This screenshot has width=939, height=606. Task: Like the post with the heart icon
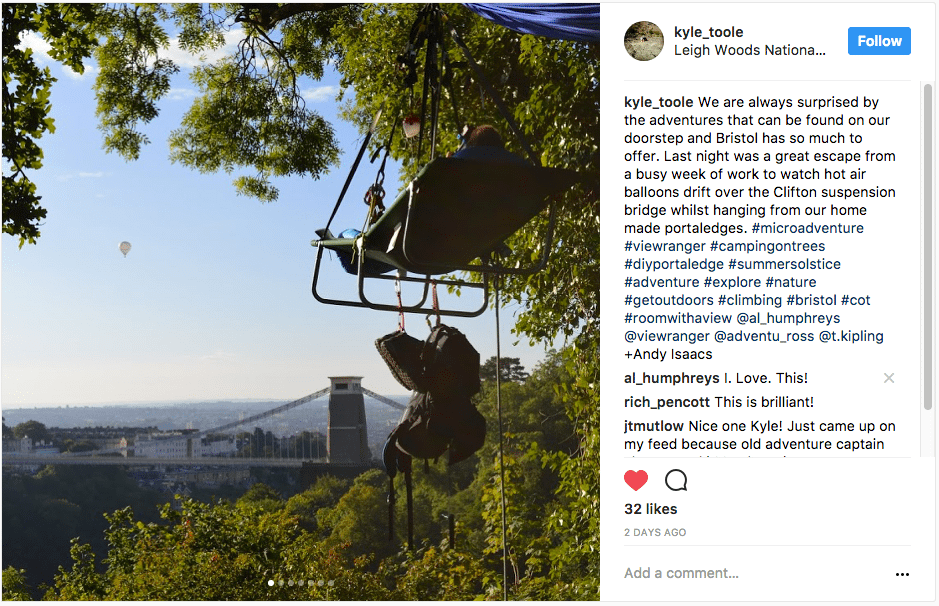636,481
